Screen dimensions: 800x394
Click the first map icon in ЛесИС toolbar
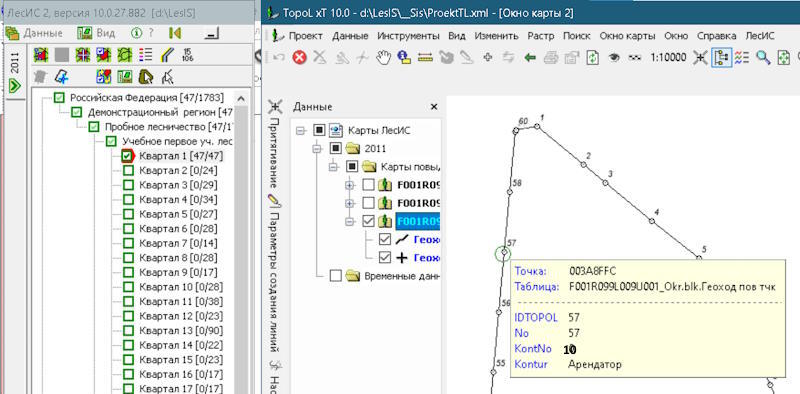40,54
